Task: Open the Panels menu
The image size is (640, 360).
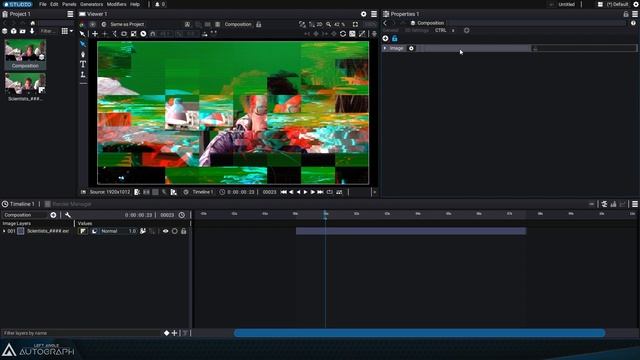Action: click(x=69, y=4)
